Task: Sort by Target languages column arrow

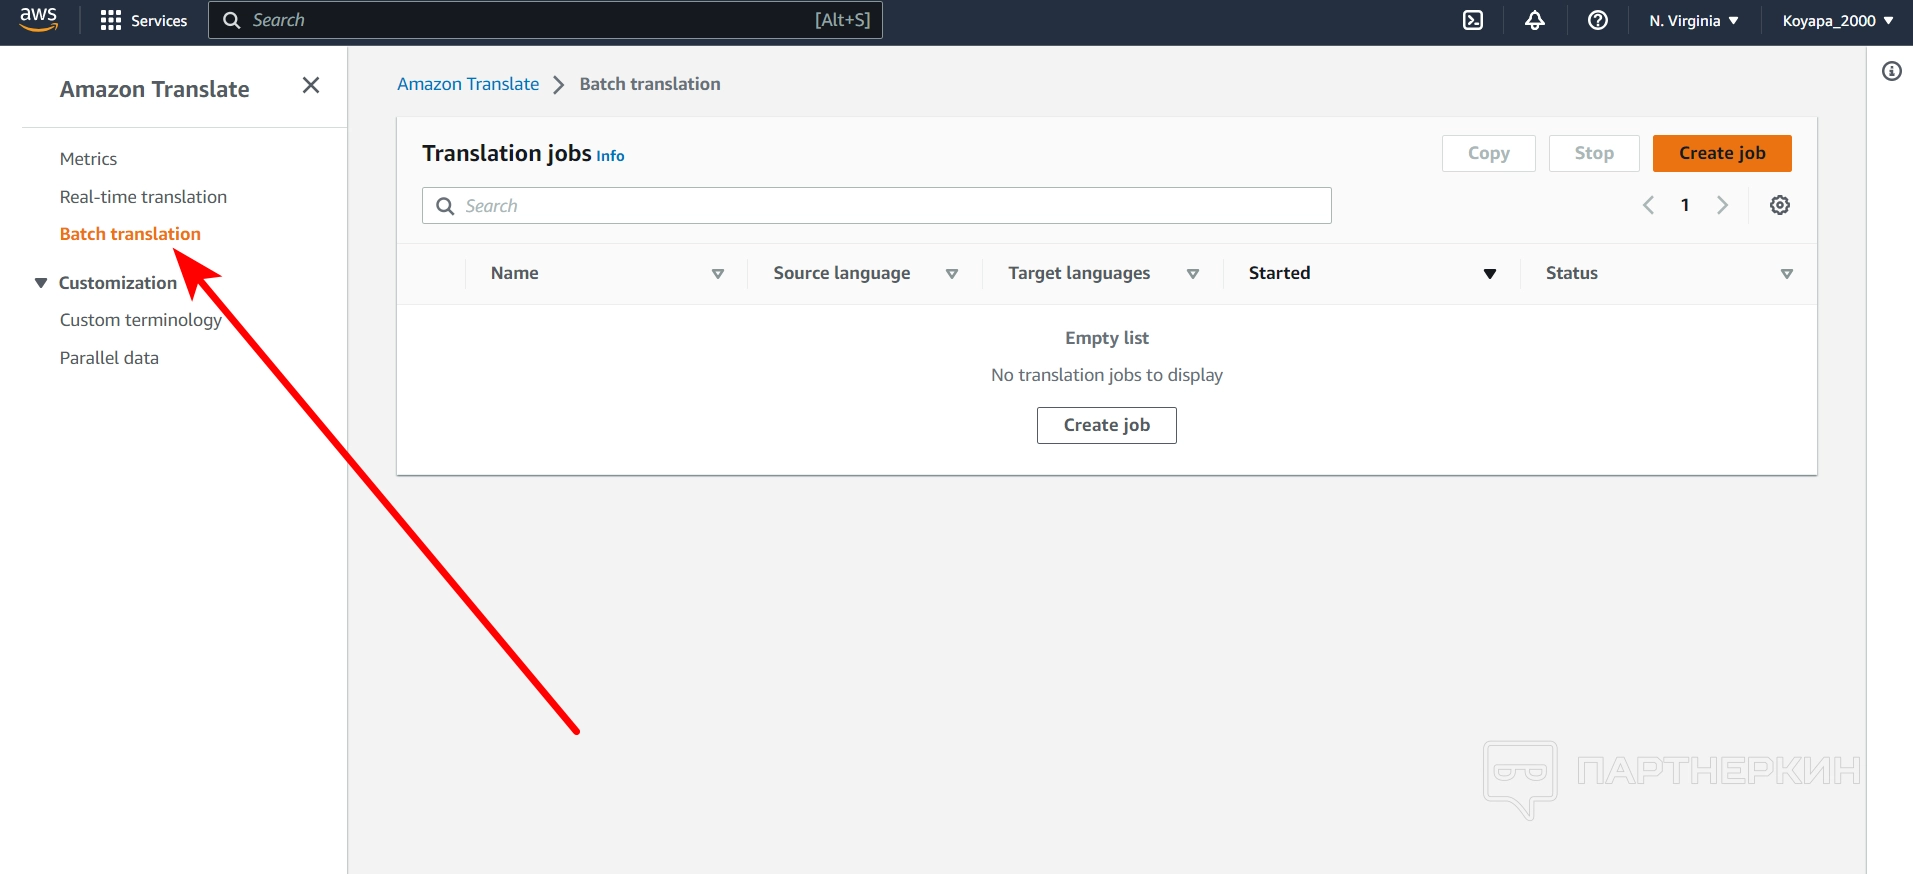Action: click(x=1193, y=274)
